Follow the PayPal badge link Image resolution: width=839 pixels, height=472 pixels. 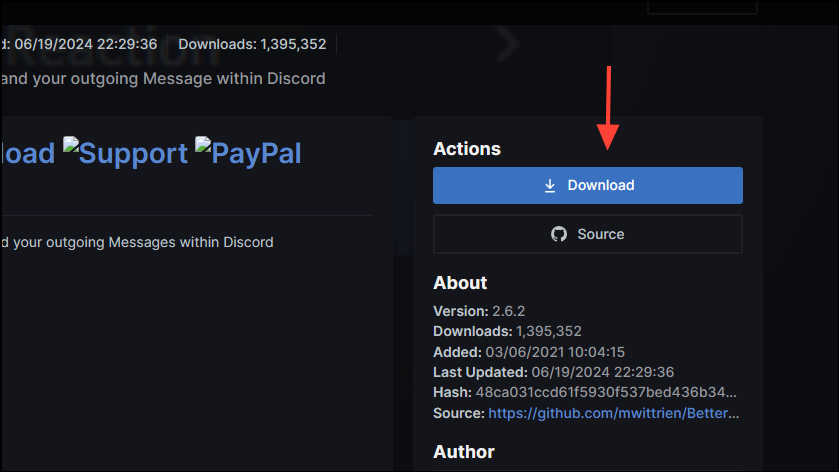click(x=256, y=152)
